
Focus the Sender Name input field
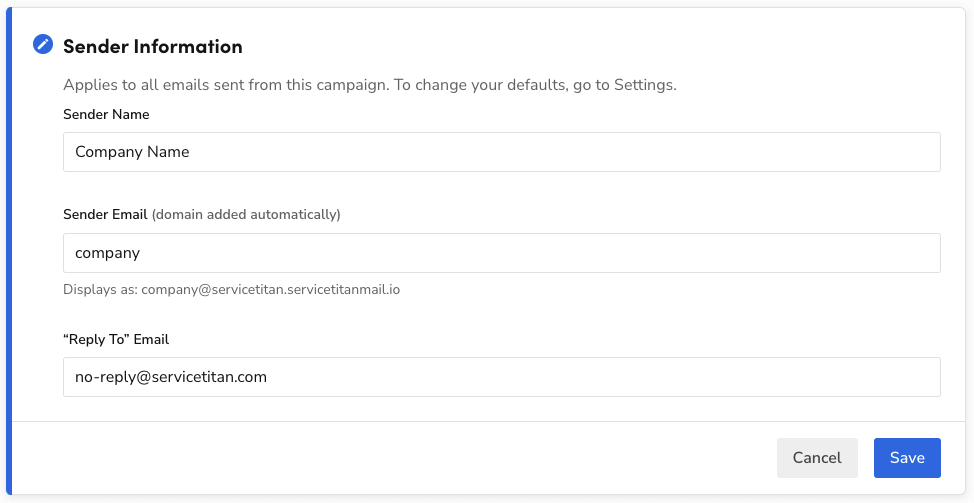coord(501,152)
